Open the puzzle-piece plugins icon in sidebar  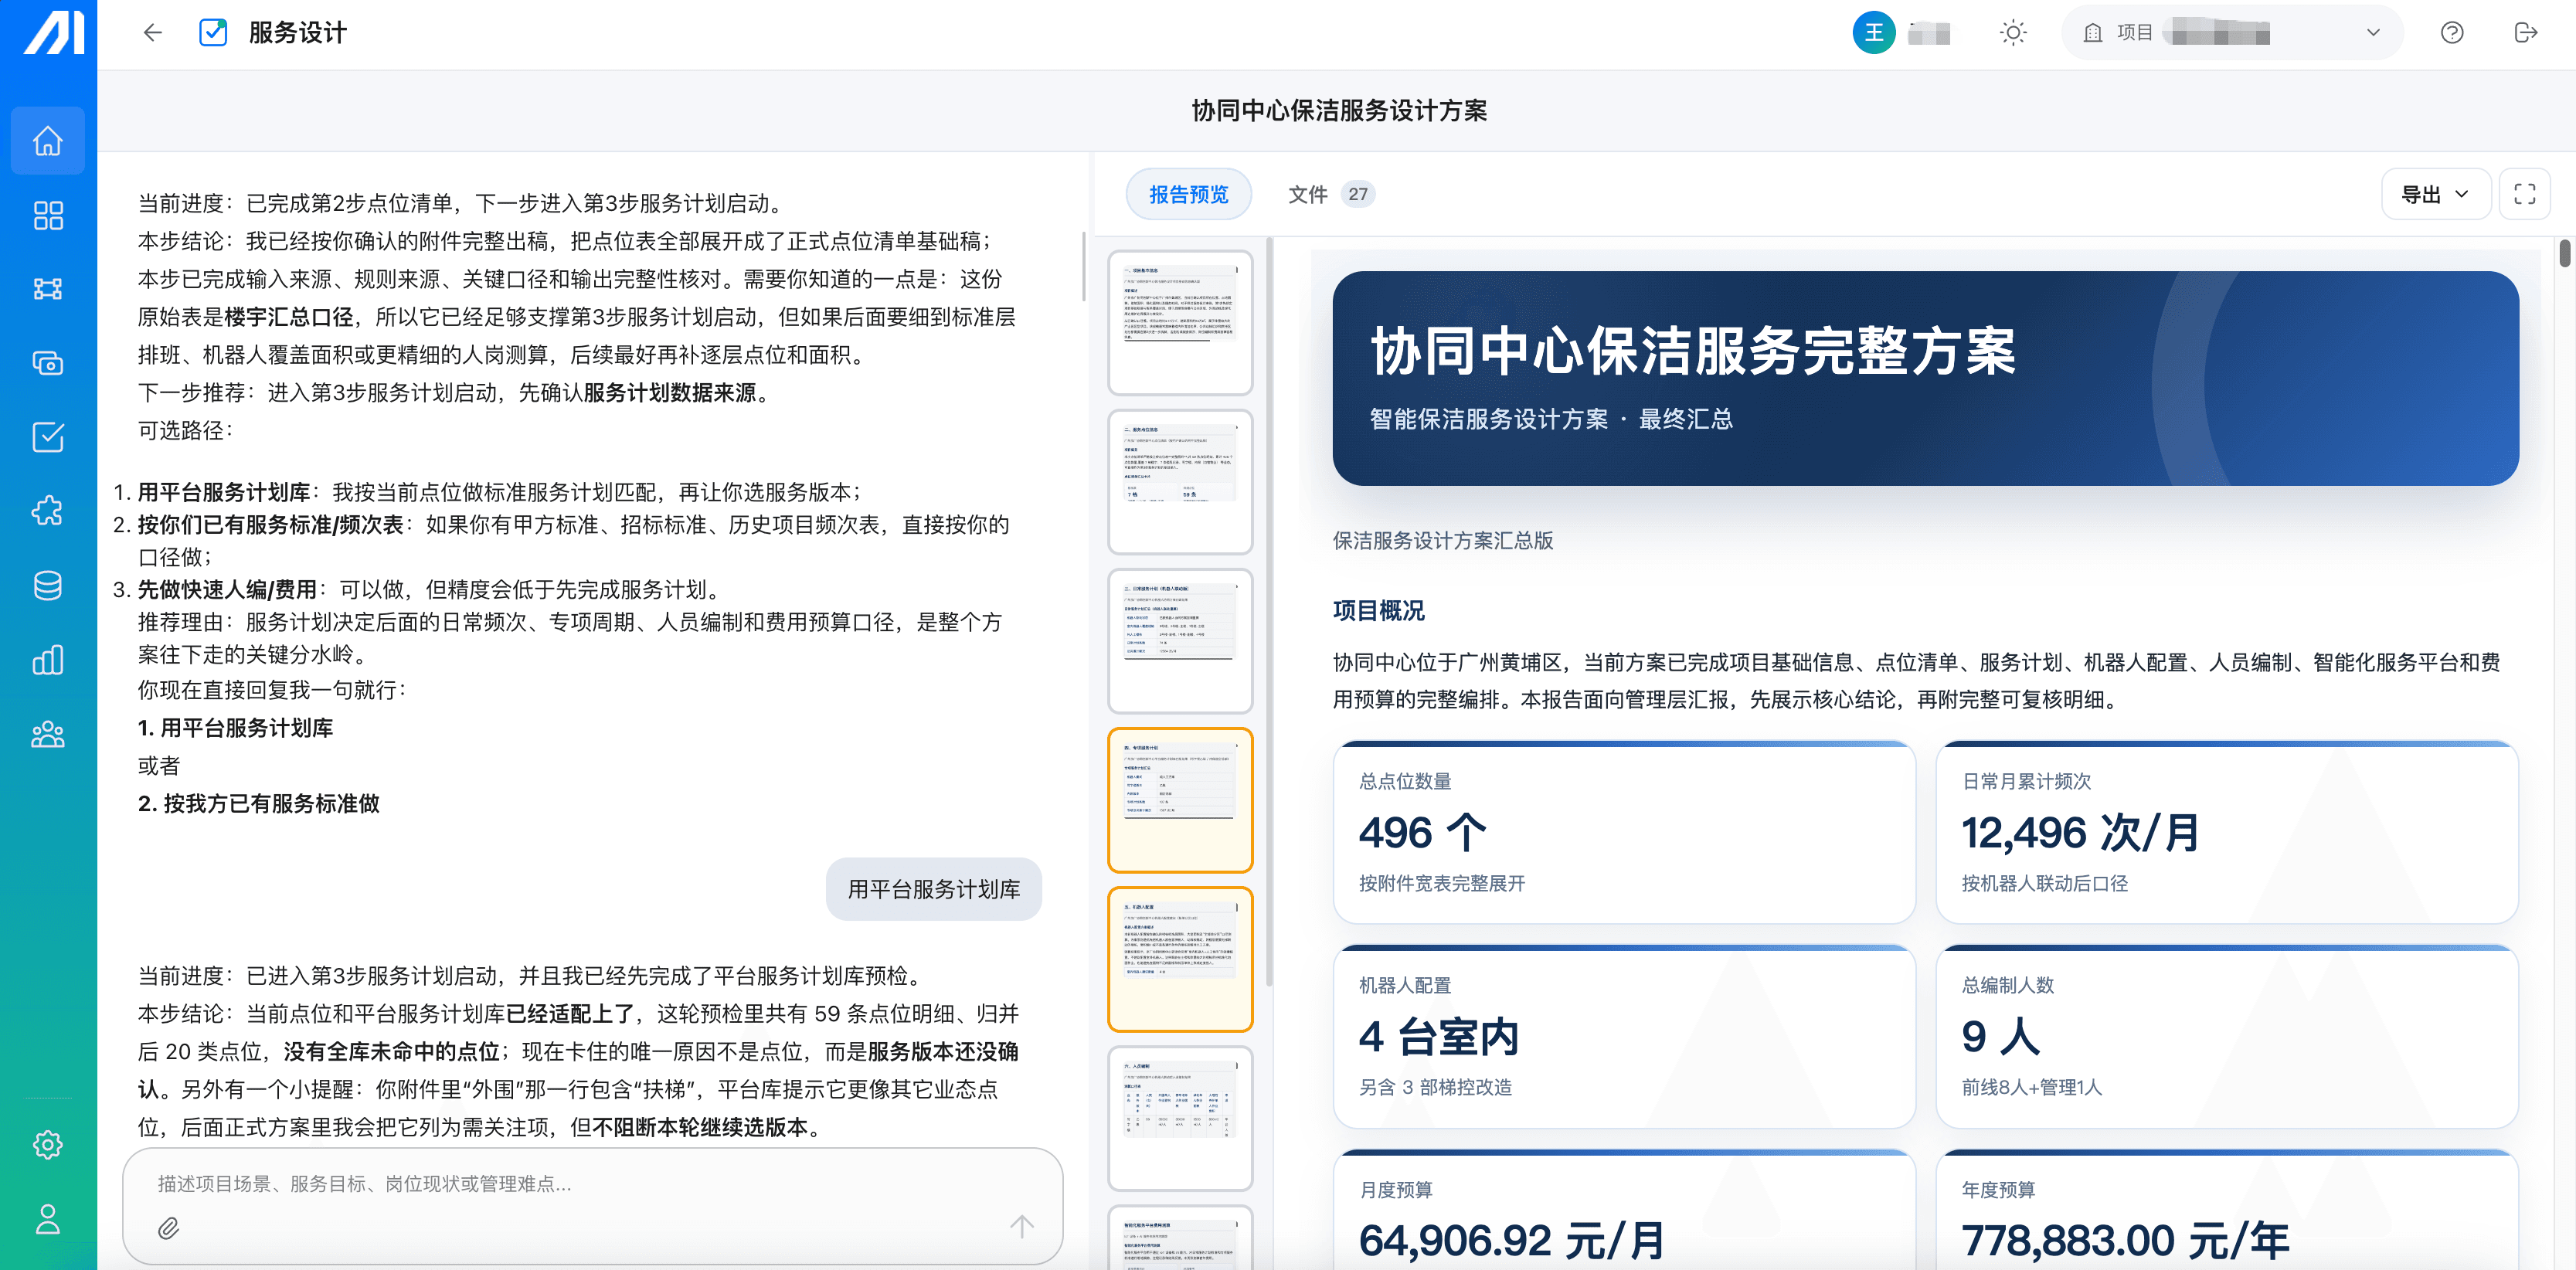coord(48,511)
